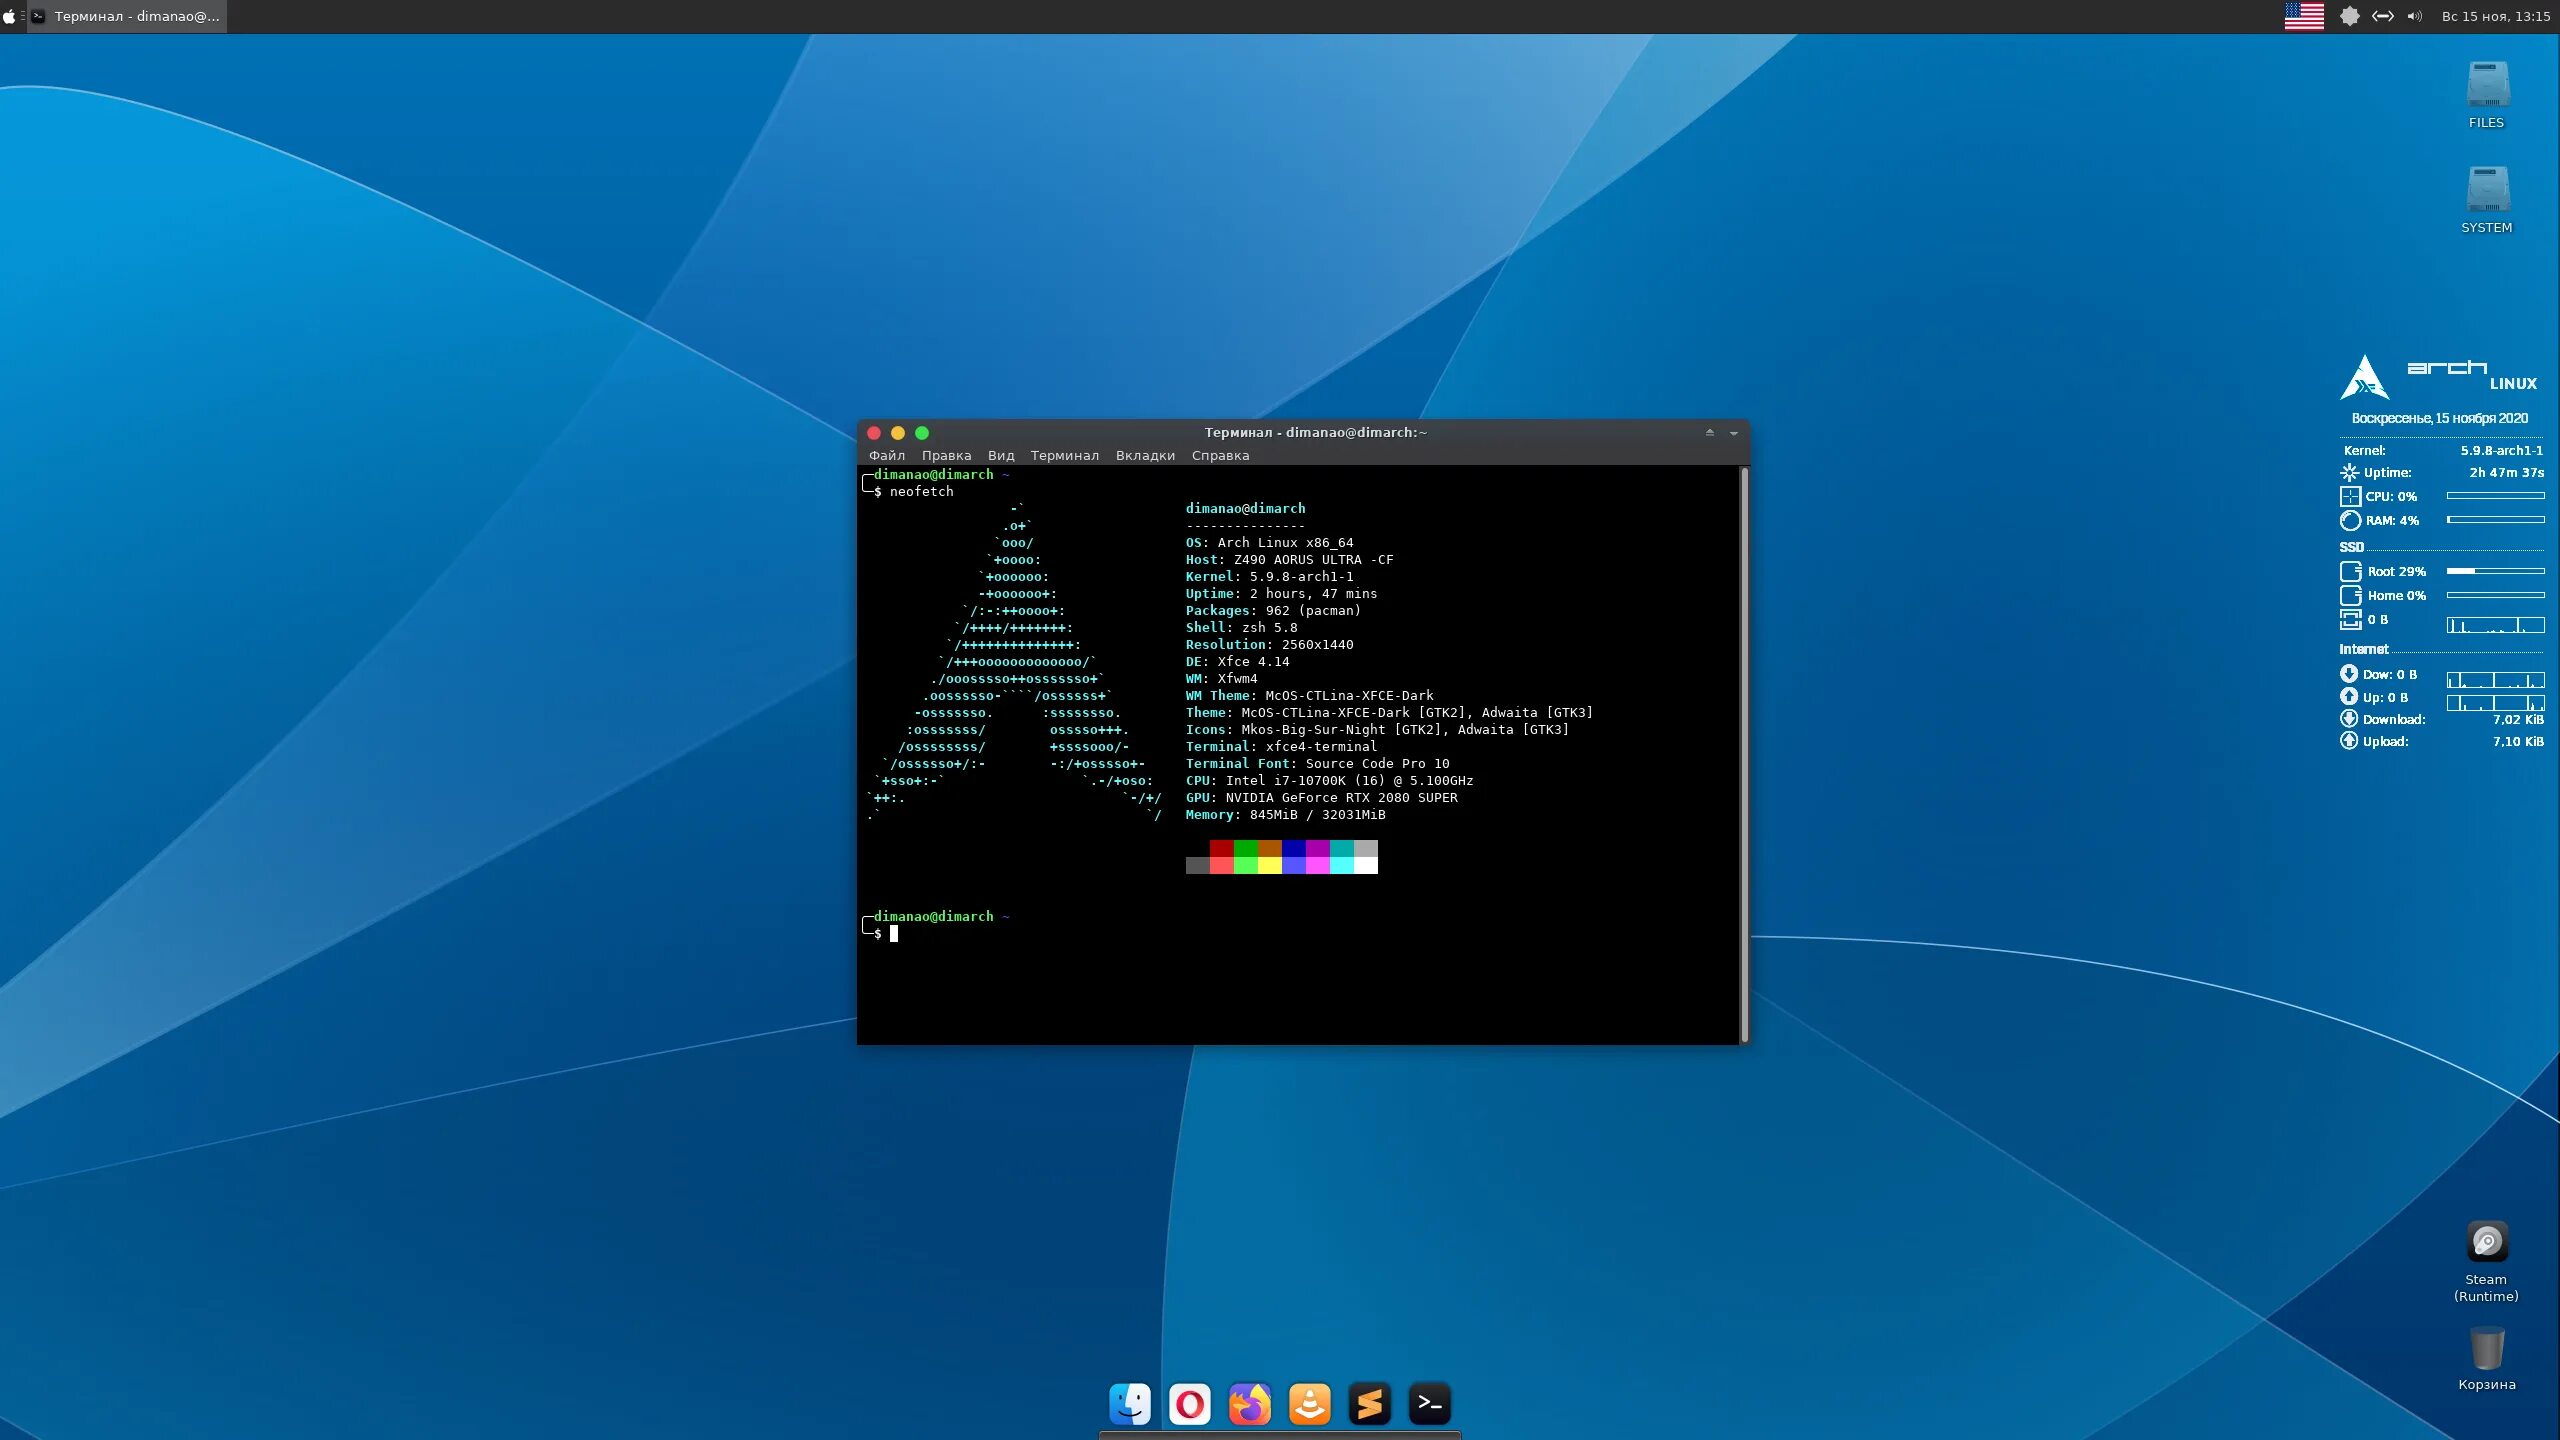Switch keyboard layout via US flag icon
The width and height of the screenshot is (2560, 1440).
click(x=2304, y=16)
